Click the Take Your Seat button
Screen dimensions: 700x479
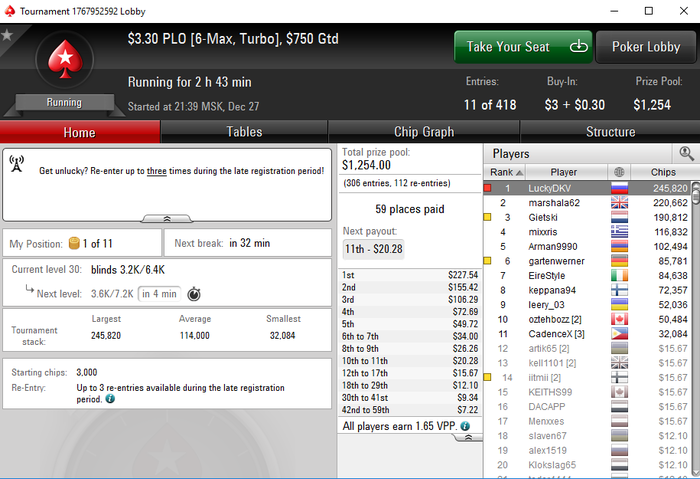(x=523, y=47)
